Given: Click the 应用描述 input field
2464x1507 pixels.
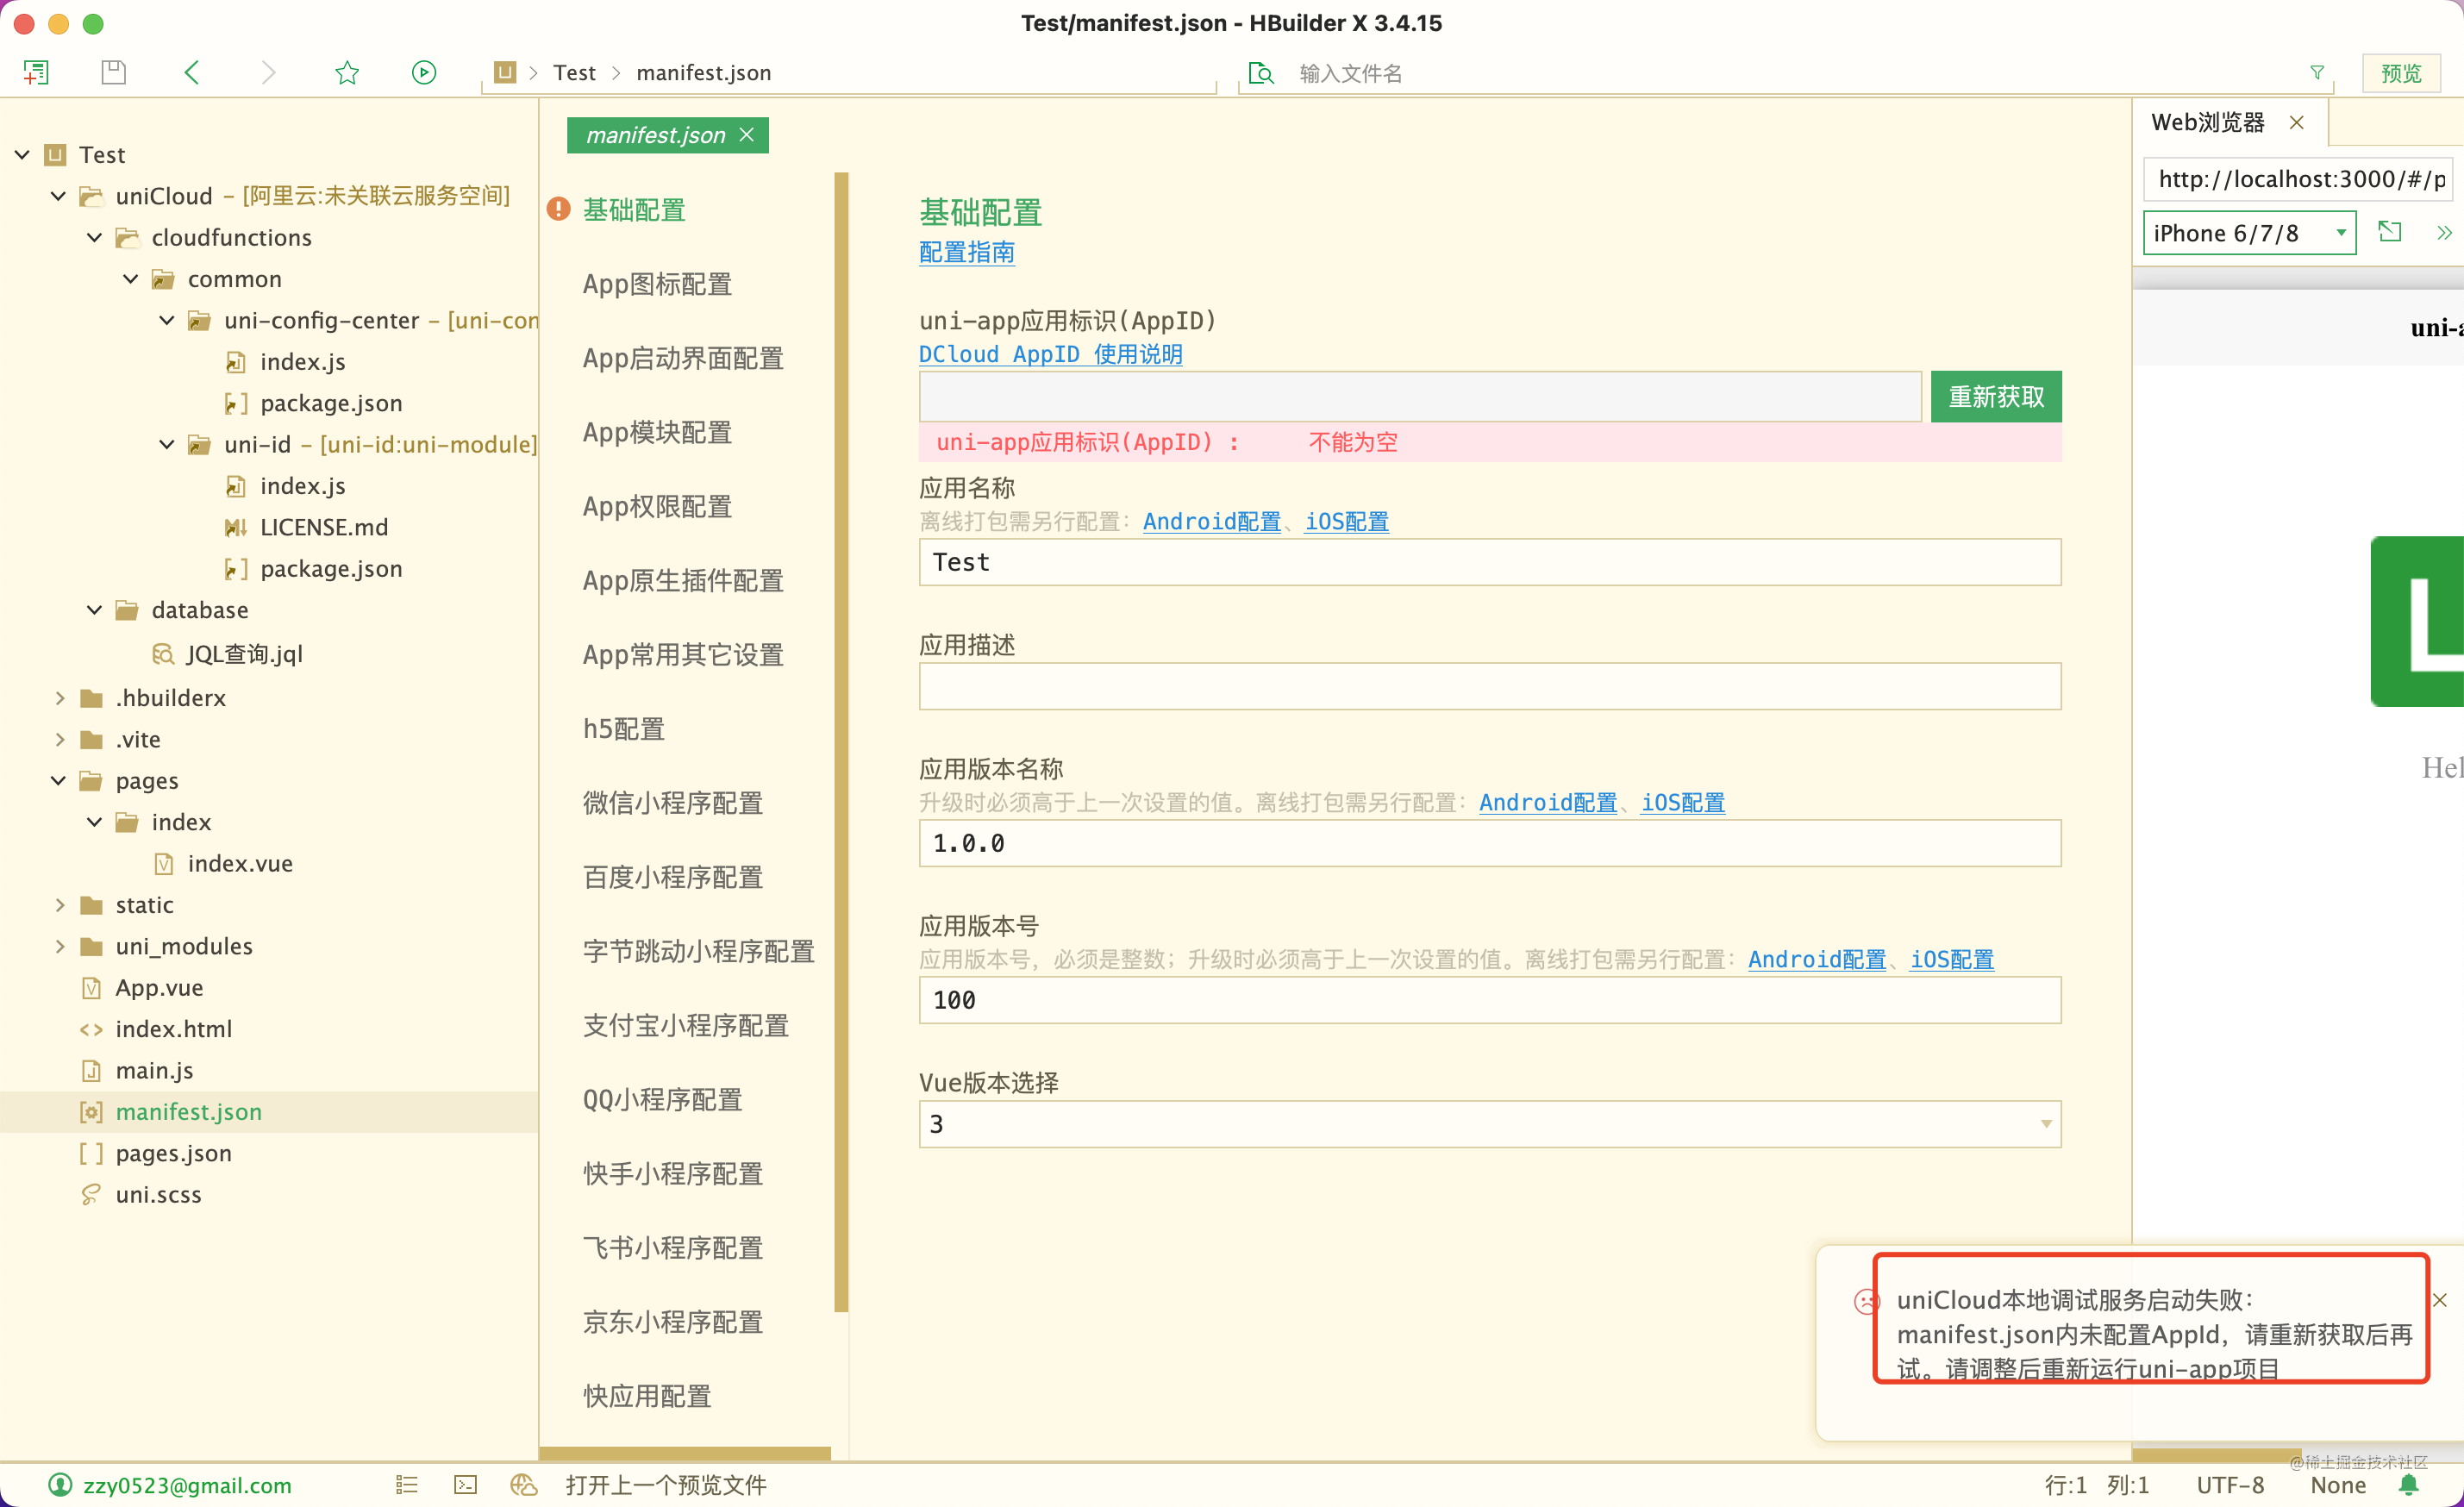Looking at the screenshot, I should [1489, 686].
